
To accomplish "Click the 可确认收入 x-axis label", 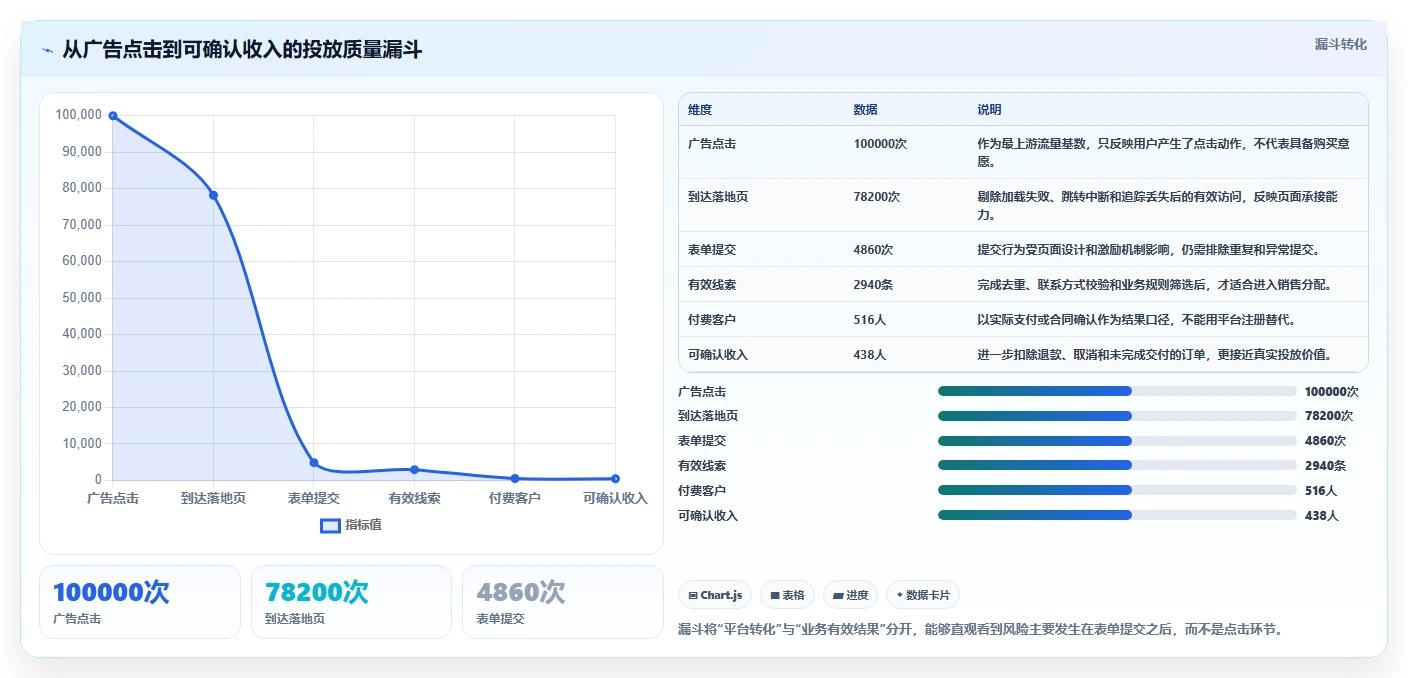I will pos(615,498).
